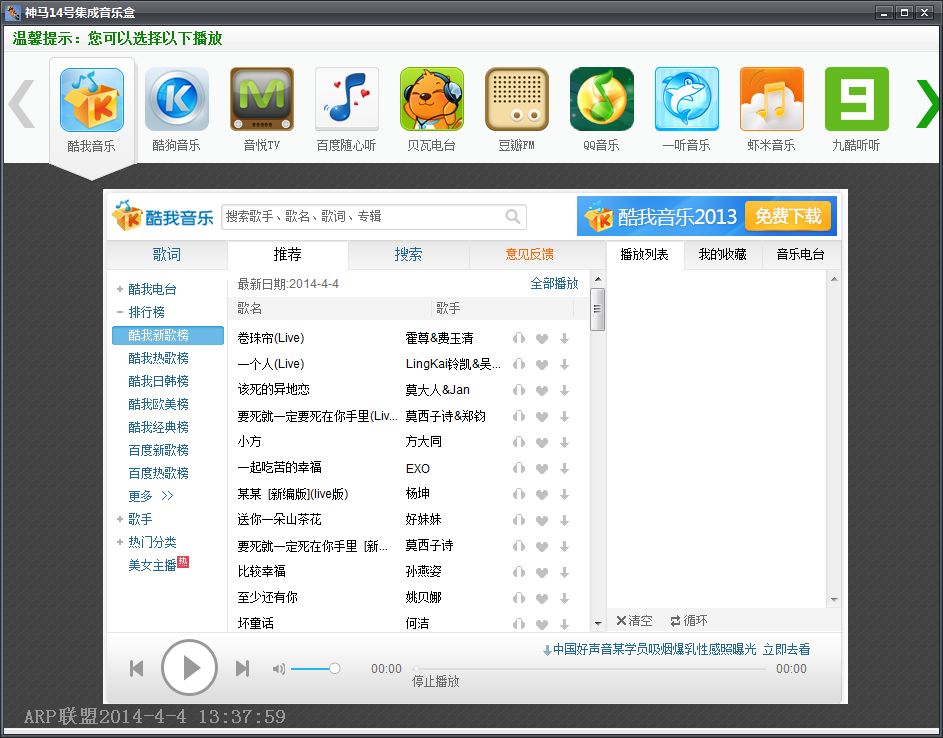
Task: Toggle 循环 loop mode in playlist
Action: (x=689, y=621)
